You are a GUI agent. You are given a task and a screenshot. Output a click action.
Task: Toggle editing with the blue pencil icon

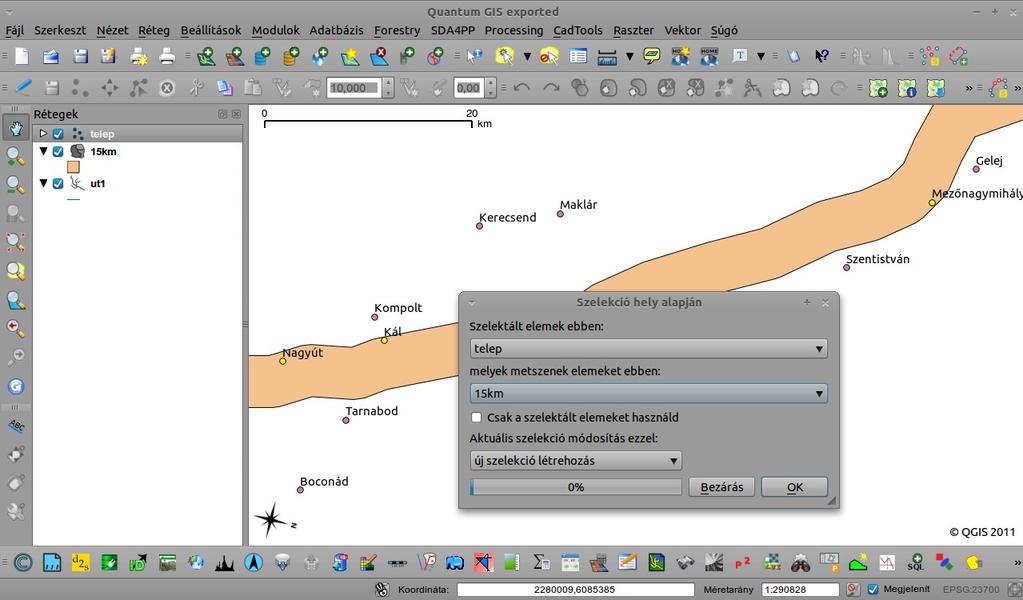[x=23, y=87]
